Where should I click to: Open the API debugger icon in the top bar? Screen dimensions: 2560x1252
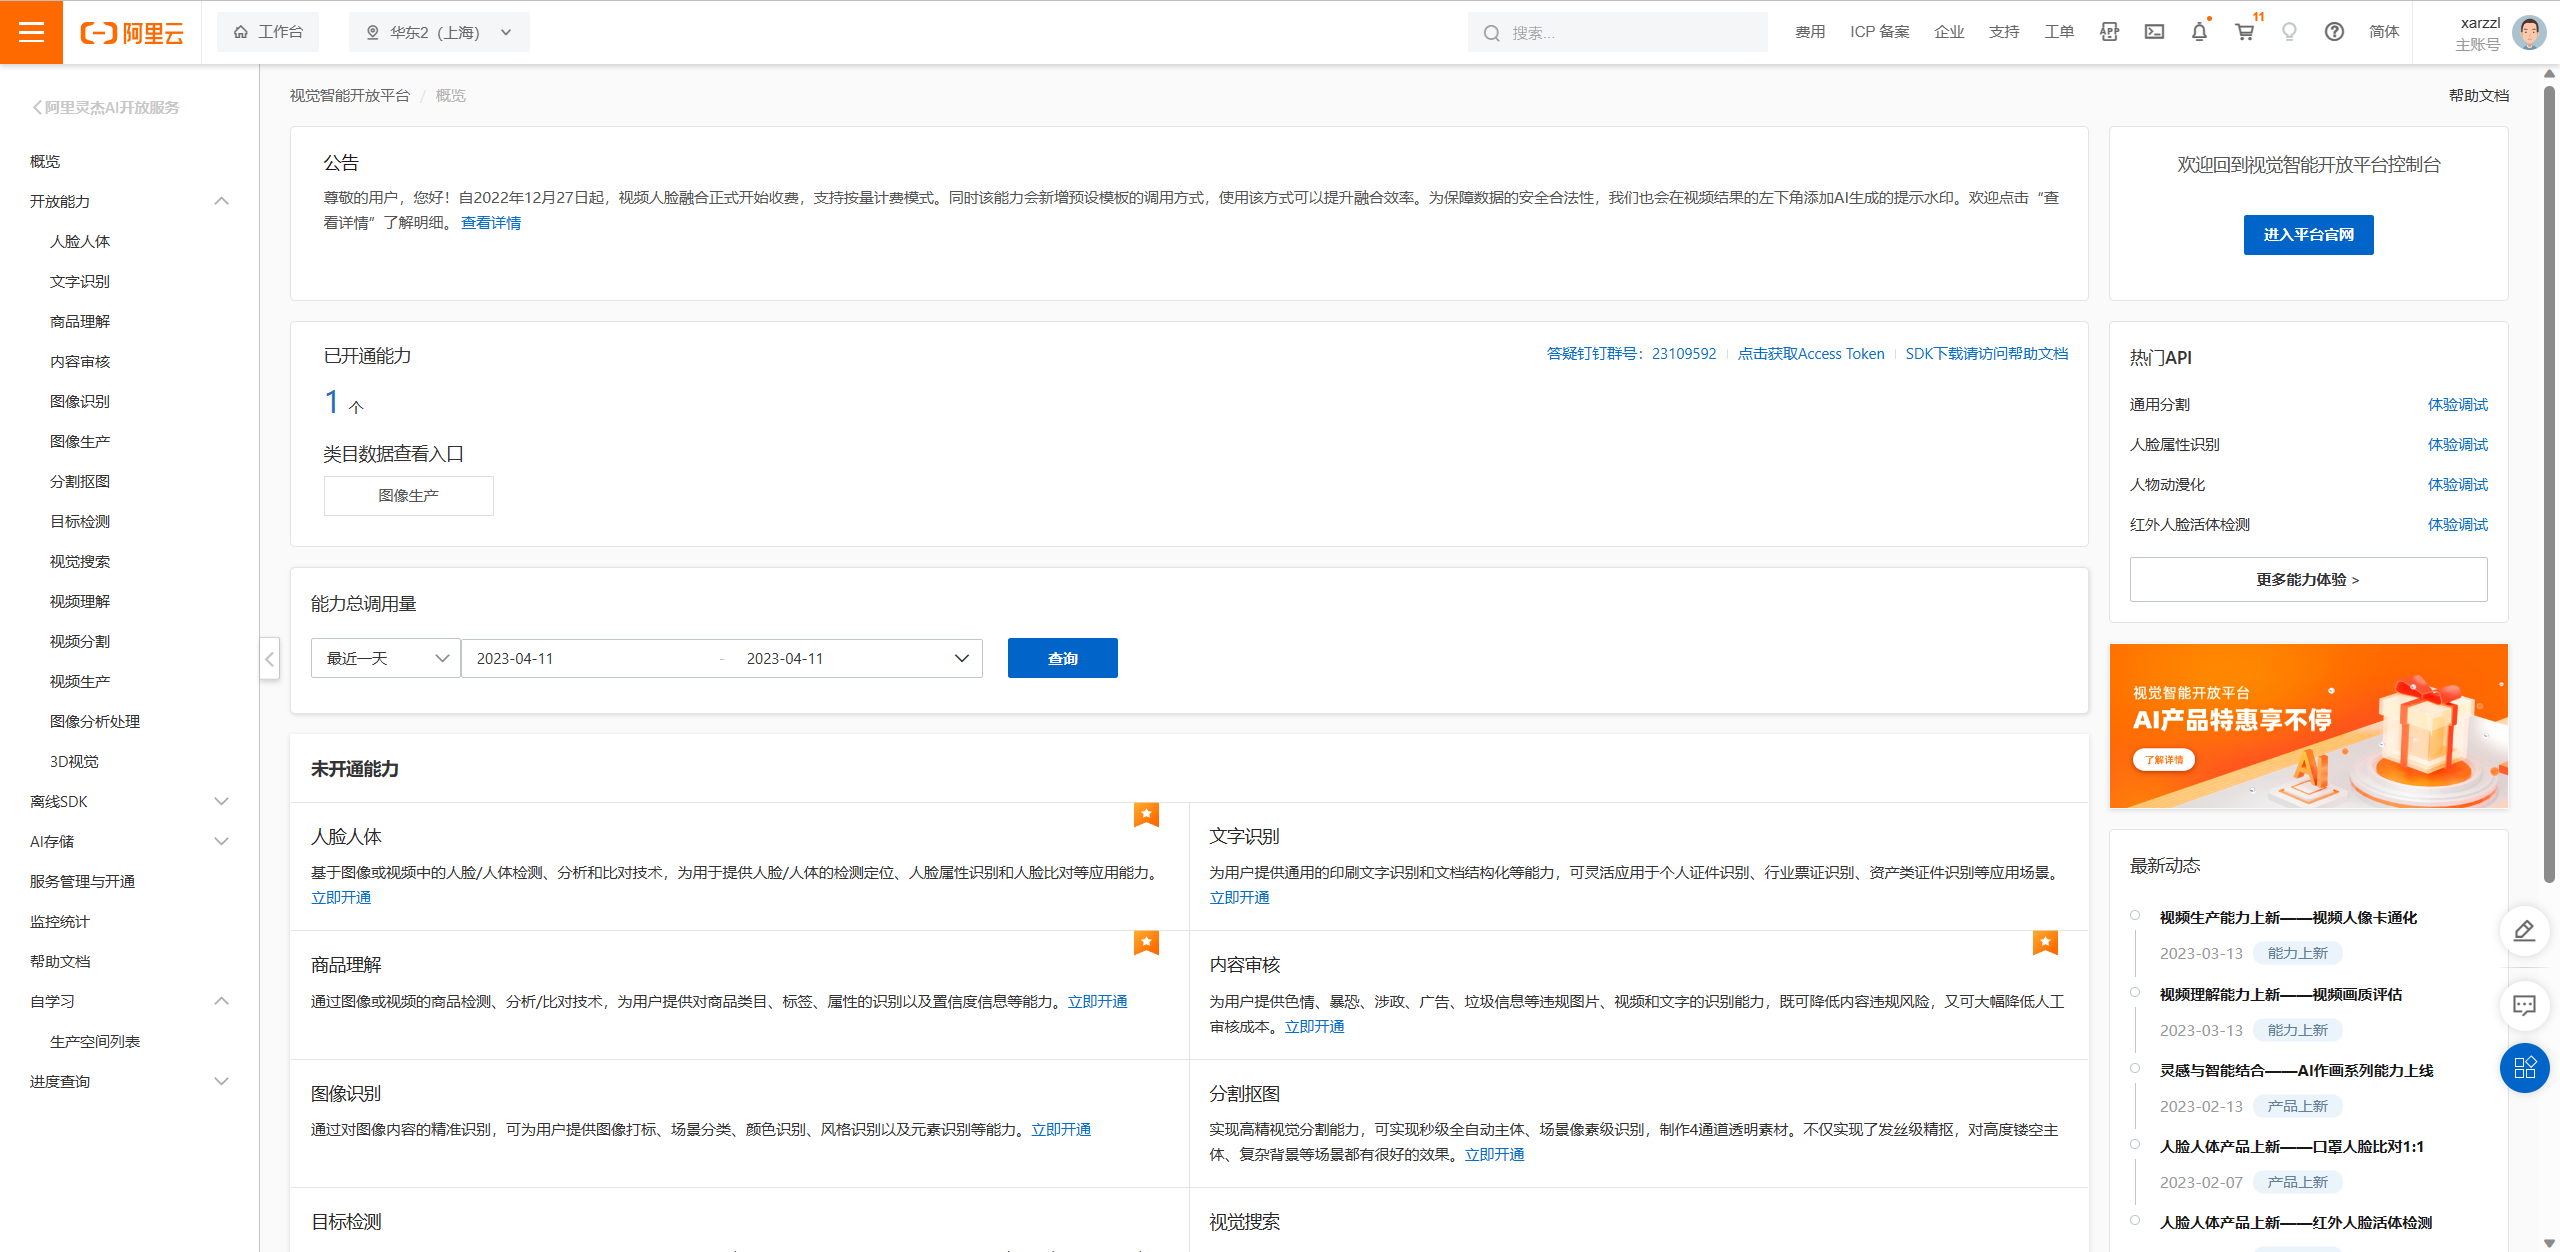[2109, 32]
